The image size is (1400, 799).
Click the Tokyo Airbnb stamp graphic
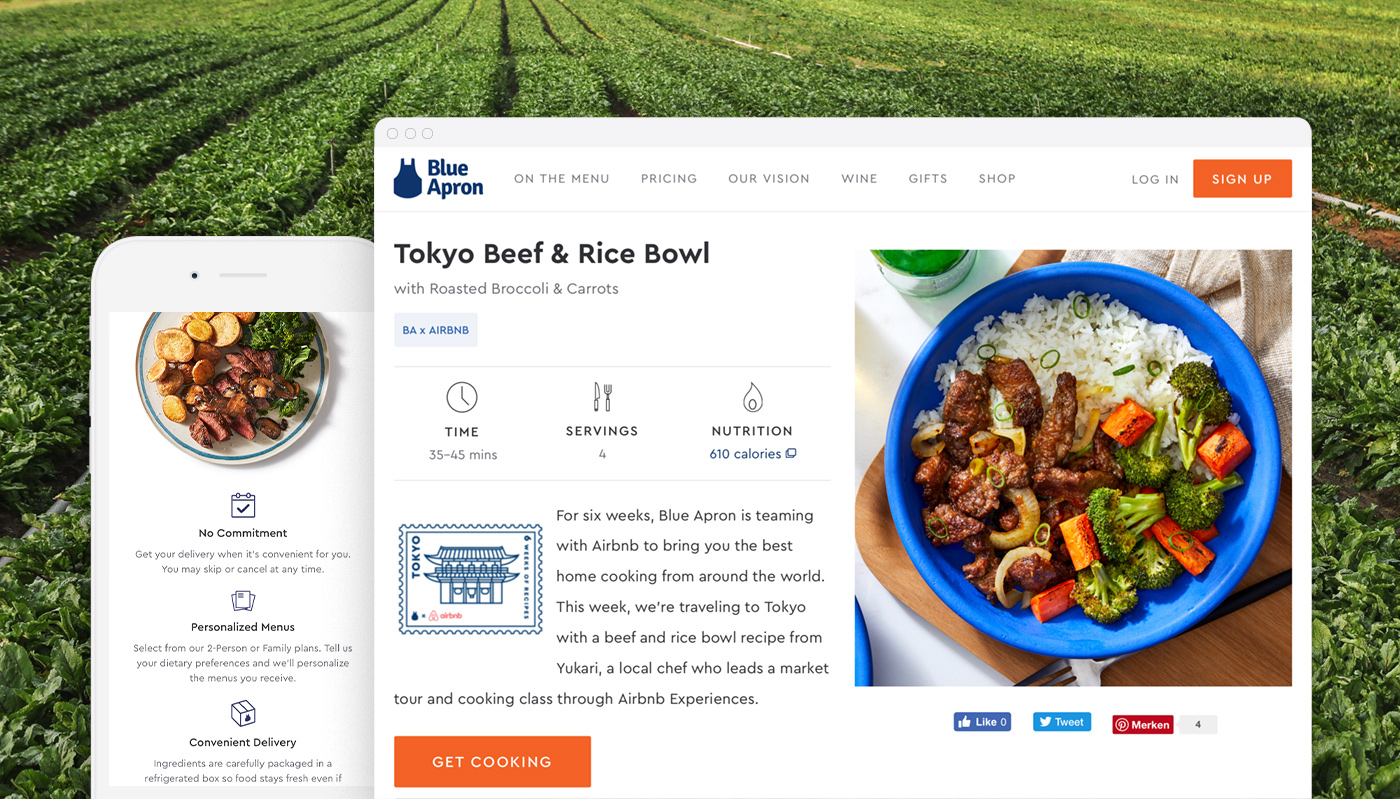coord(470,578)
